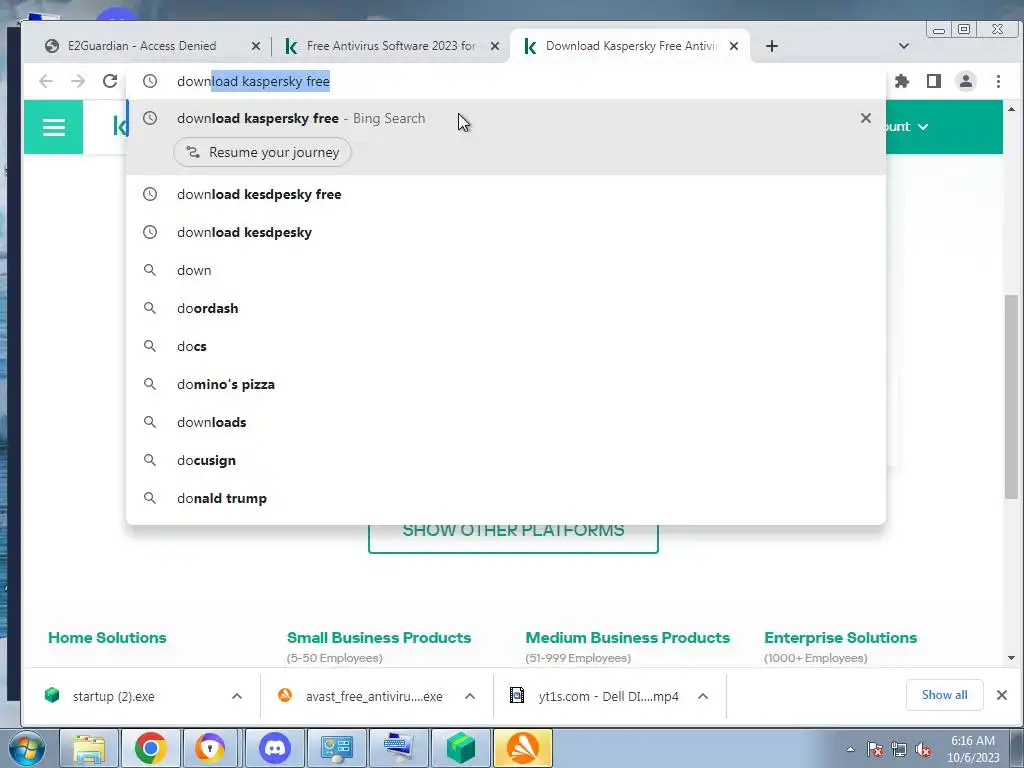Open the Chrome profile avatar icon
Screen dimensions: 1024x768
pos(966,81)
